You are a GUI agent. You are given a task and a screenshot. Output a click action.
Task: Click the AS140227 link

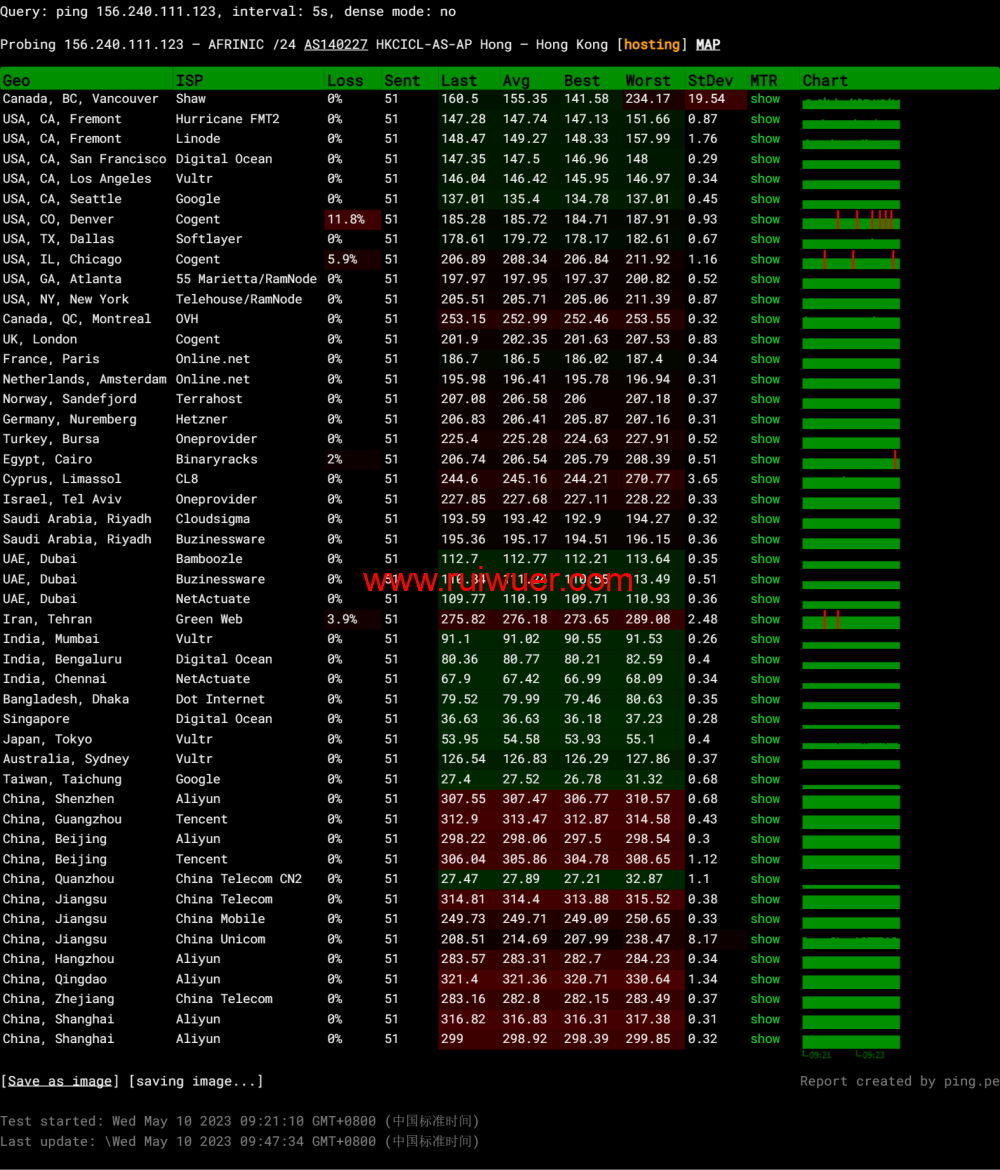tap(336, 45)
